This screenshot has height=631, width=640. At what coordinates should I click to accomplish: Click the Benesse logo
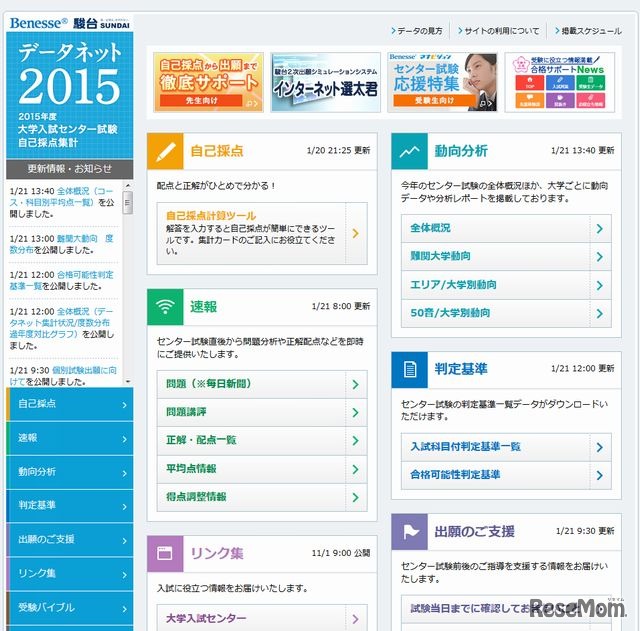pyautogui.click(x=38, y=23)
